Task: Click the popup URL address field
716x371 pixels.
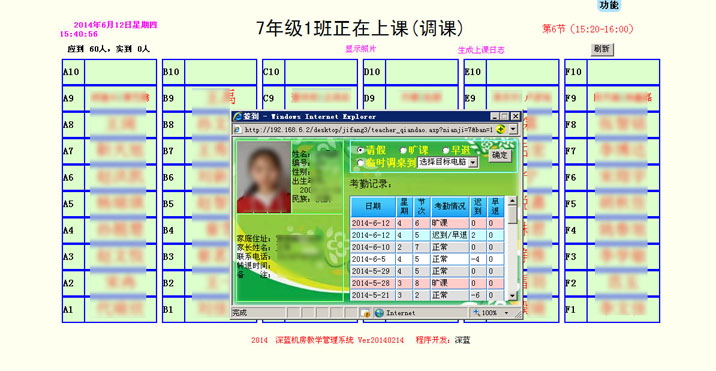Action: tap(368, 130)
